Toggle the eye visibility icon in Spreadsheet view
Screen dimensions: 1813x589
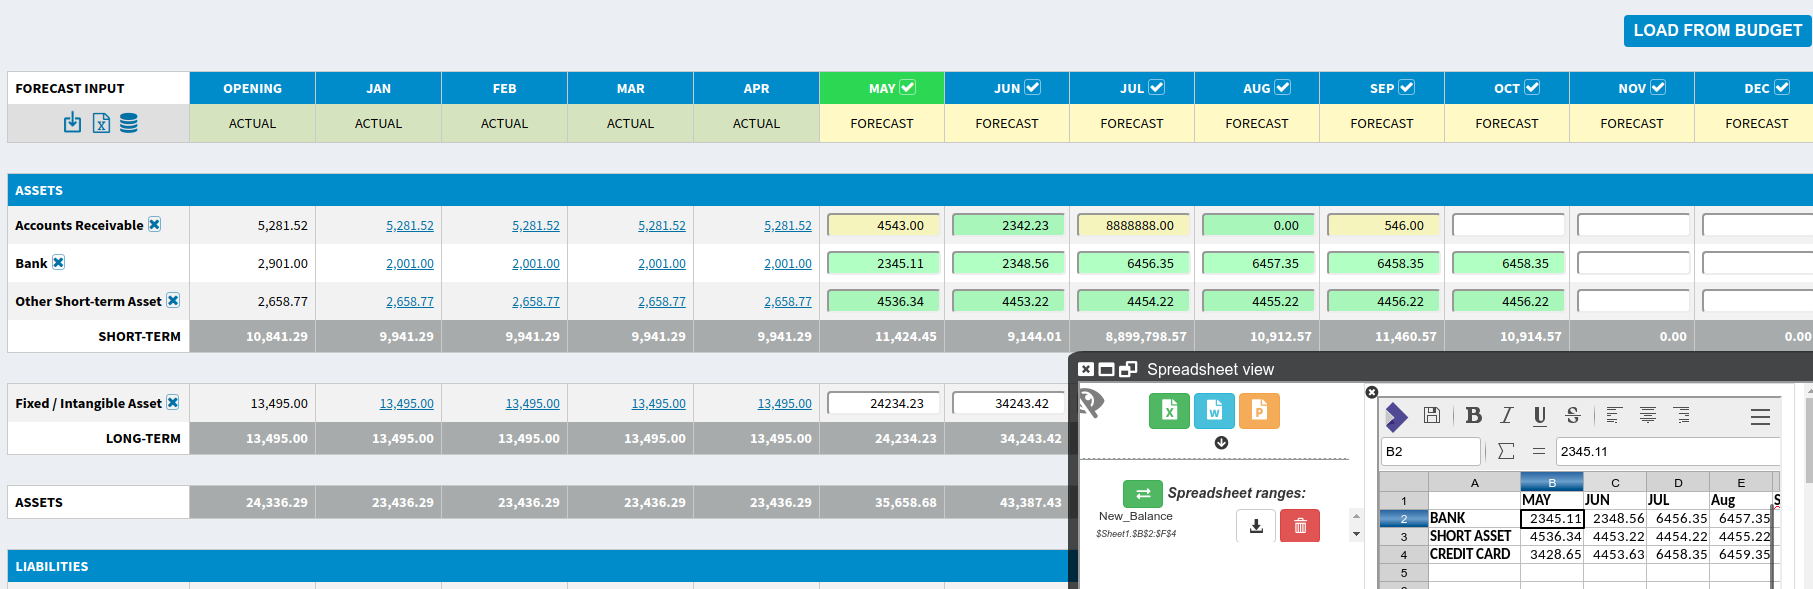[1092, 403]
